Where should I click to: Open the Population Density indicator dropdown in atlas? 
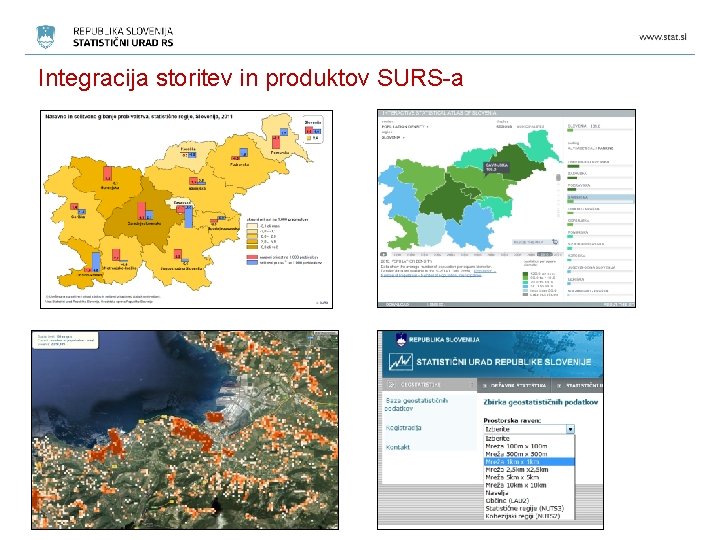[405, 126]
